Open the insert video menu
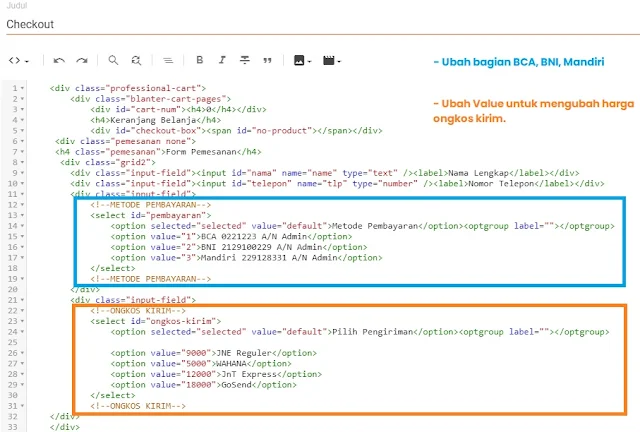The height and width of the screenshot is (432, 640). (x=332, y=60)
